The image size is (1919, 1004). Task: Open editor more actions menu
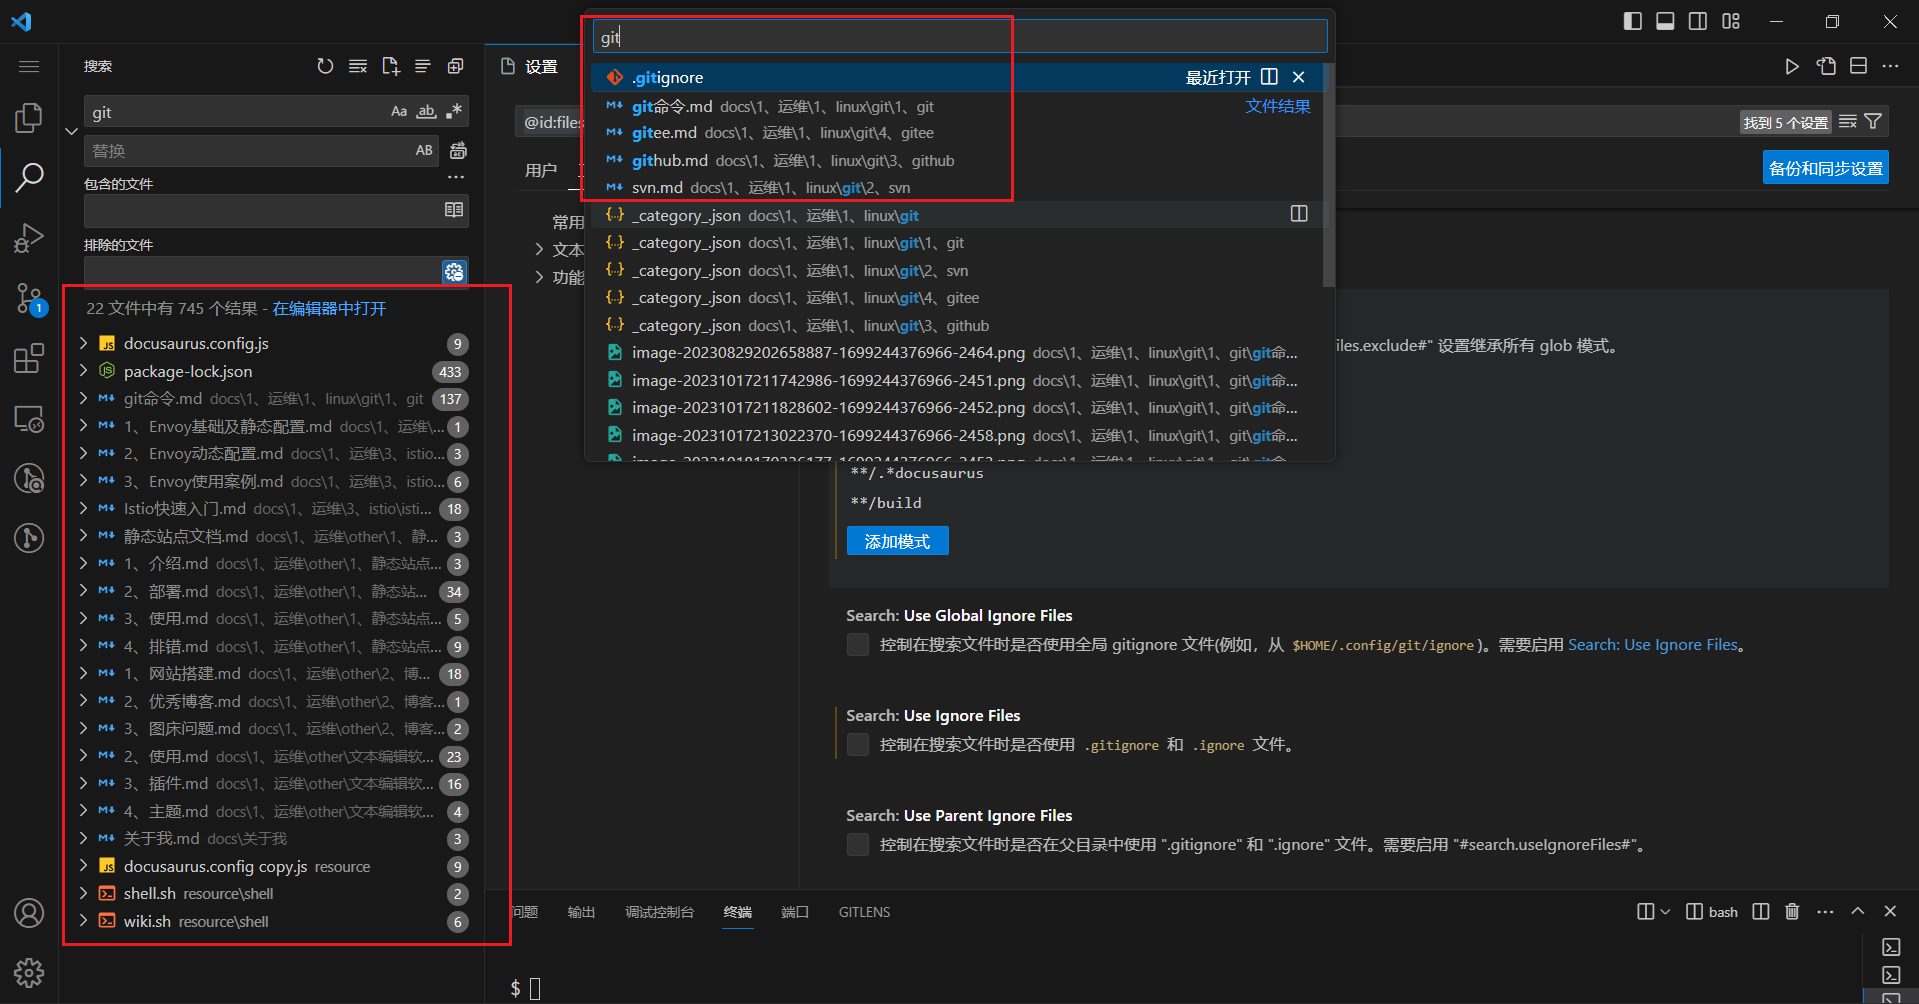pyautogui.click(x=1890, y=66)
